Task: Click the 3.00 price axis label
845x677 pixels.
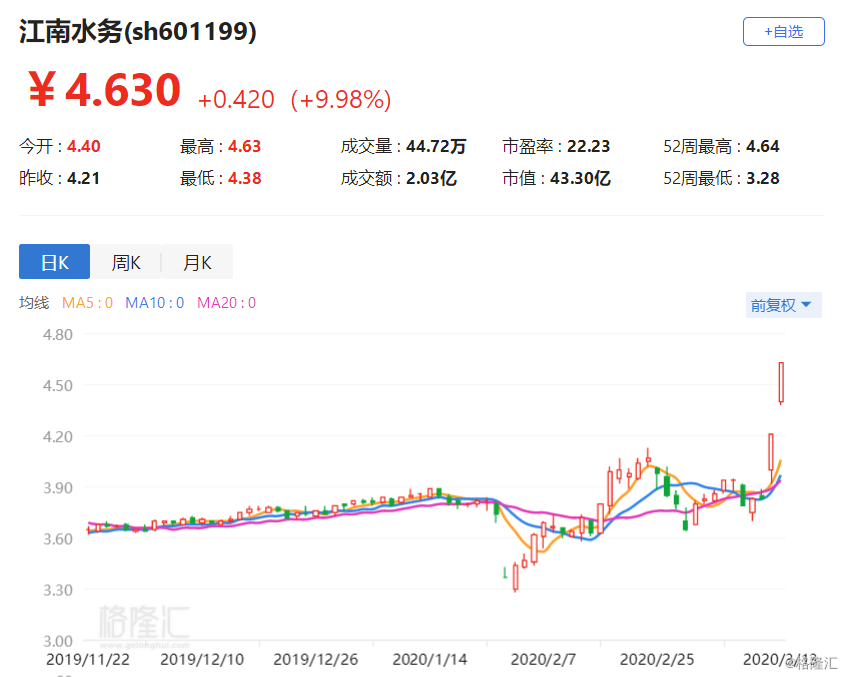Action: (58, 641)
